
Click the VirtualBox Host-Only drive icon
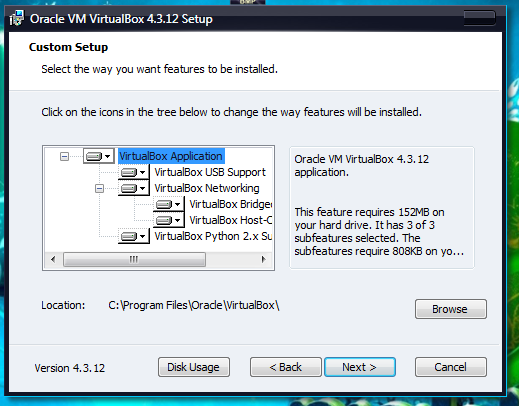tap(168, 220)
